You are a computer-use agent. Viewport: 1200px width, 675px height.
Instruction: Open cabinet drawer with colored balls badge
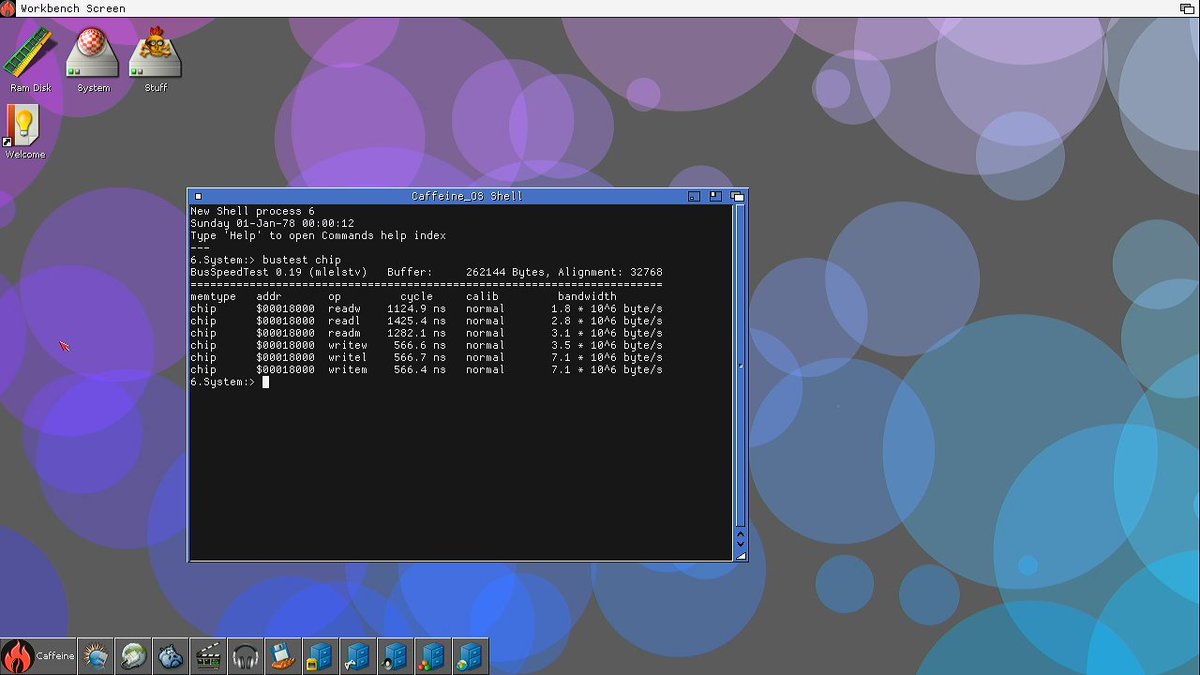point(431,656)
